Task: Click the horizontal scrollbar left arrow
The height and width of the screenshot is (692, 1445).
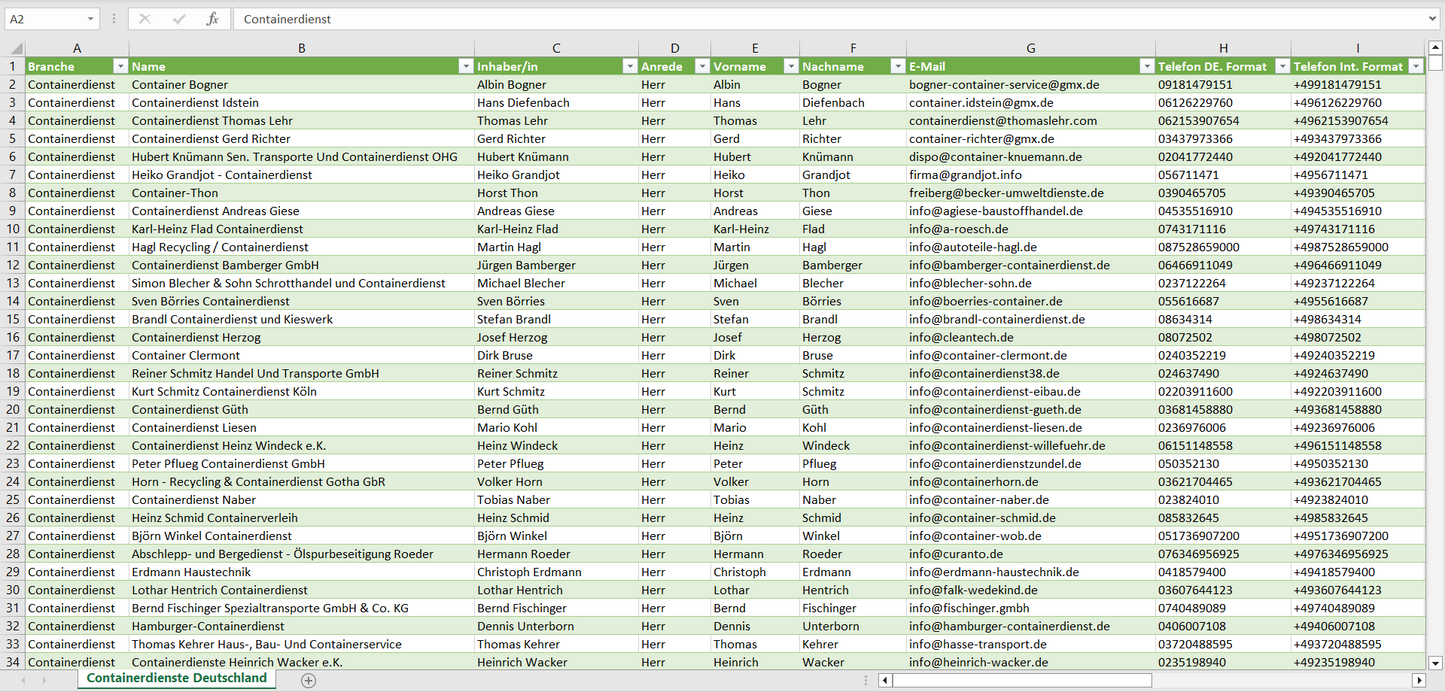Action: pos(885,680)
